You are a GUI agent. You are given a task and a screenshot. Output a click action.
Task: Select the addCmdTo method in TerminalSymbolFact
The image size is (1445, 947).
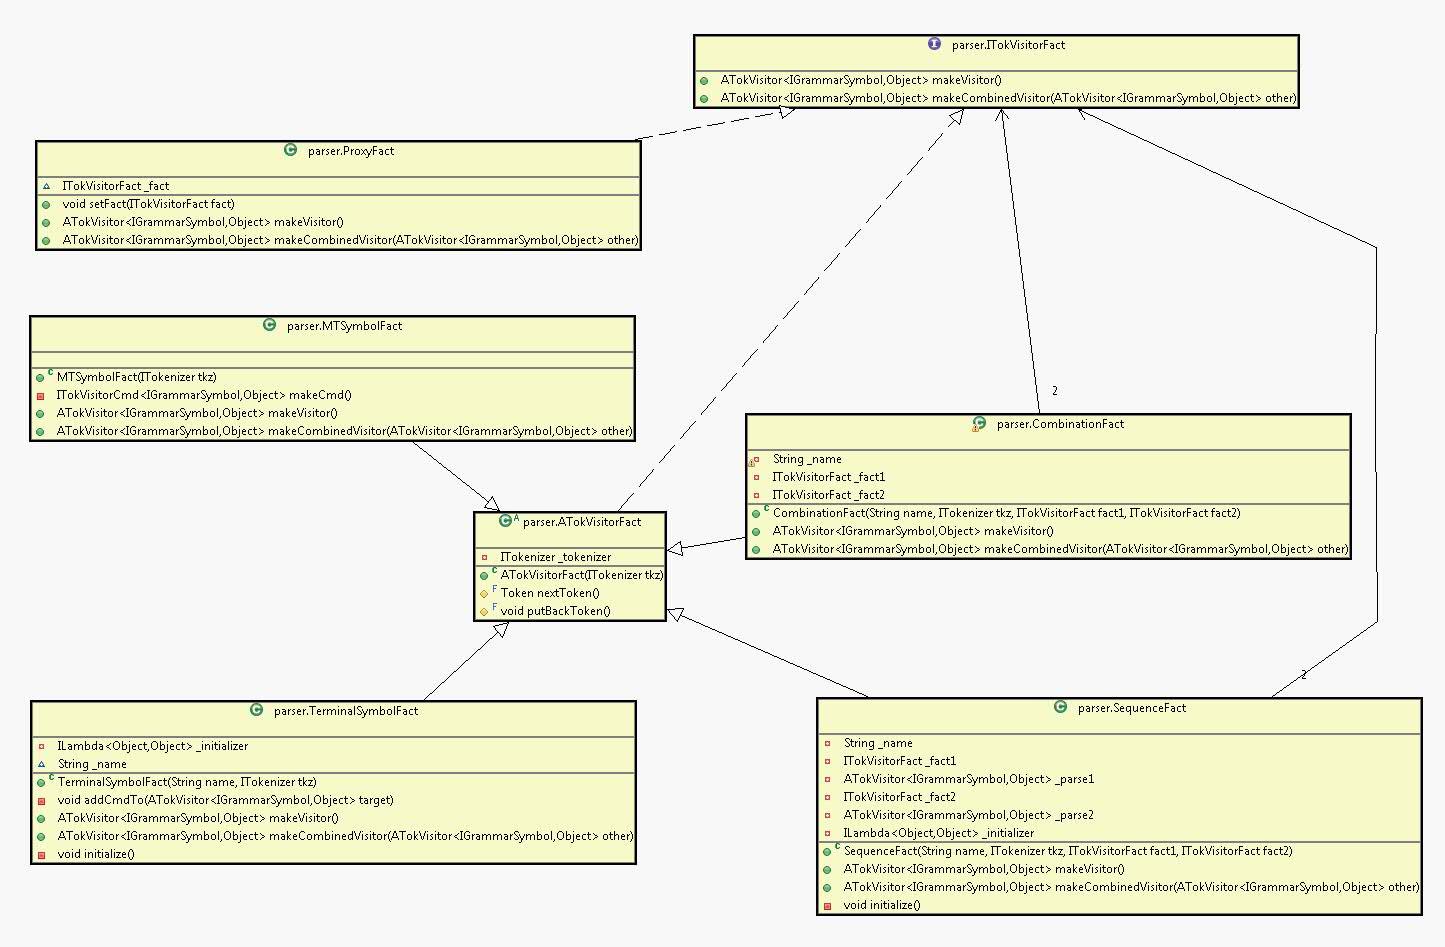225,800
